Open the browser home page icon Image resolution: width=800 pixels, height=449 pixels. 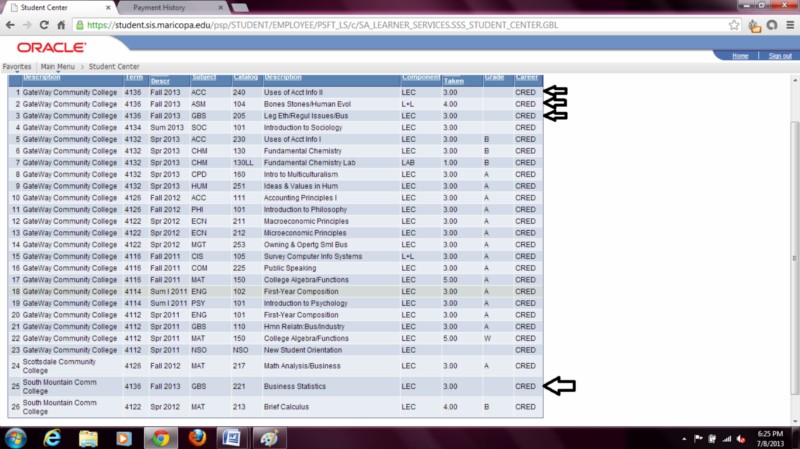point(61,25)
